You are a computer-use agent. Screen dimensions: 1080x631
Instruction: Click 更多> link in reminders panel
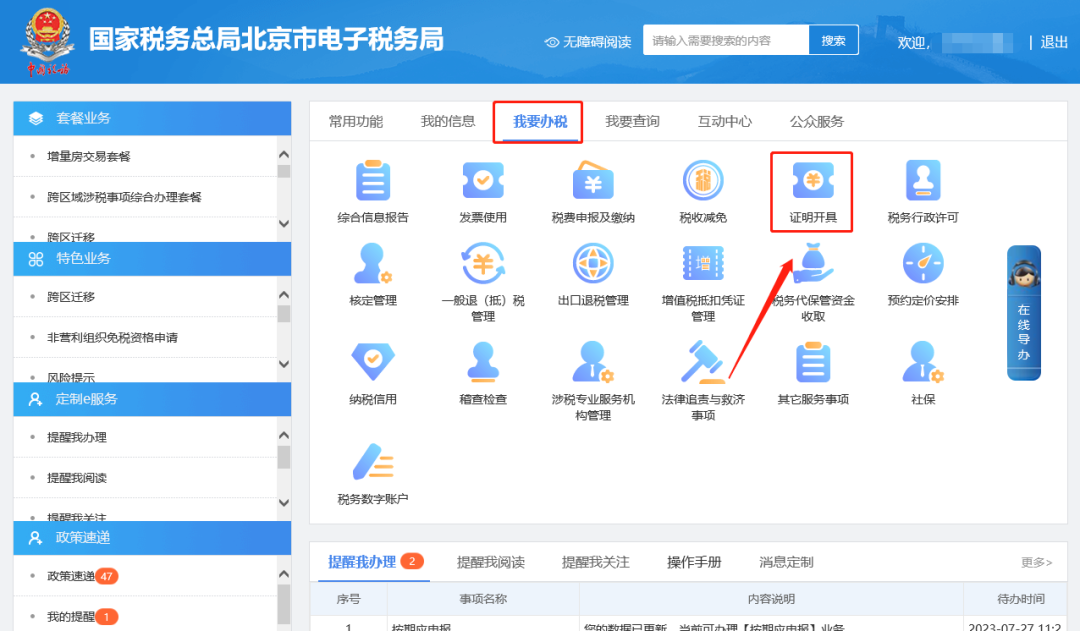(1037, 563)
